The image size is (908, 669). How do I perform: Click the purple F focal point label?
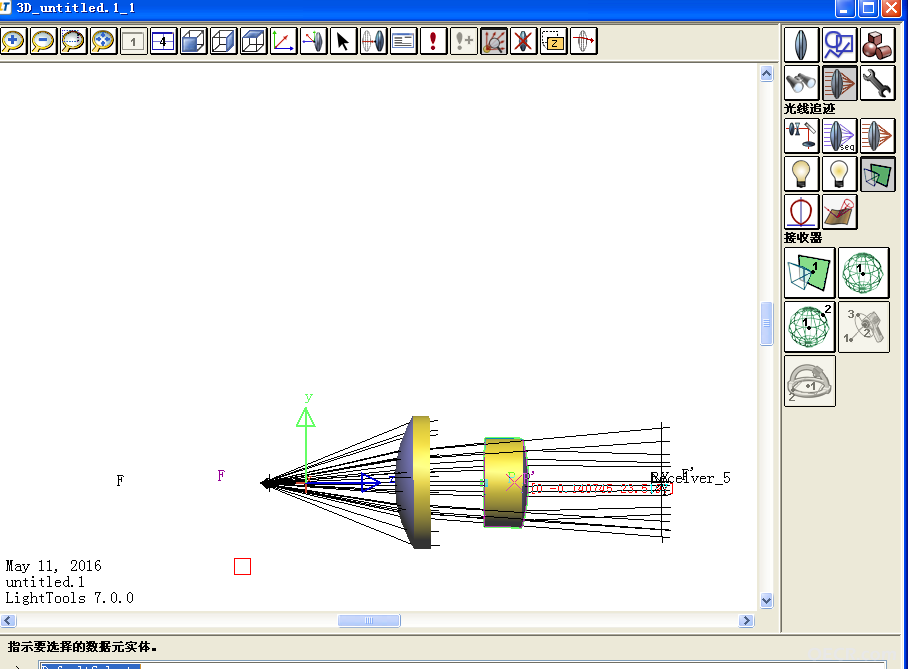(221, 476)
